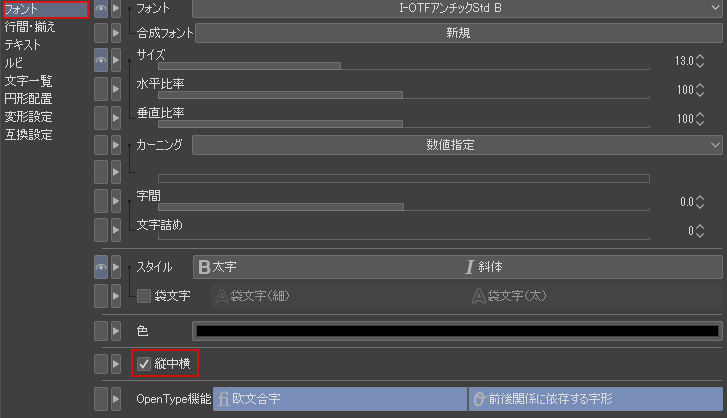Screen dimensions: 727x418
Task: Select 円形配置 category in list
Action: pyautogui.click(x=28, y=98)
